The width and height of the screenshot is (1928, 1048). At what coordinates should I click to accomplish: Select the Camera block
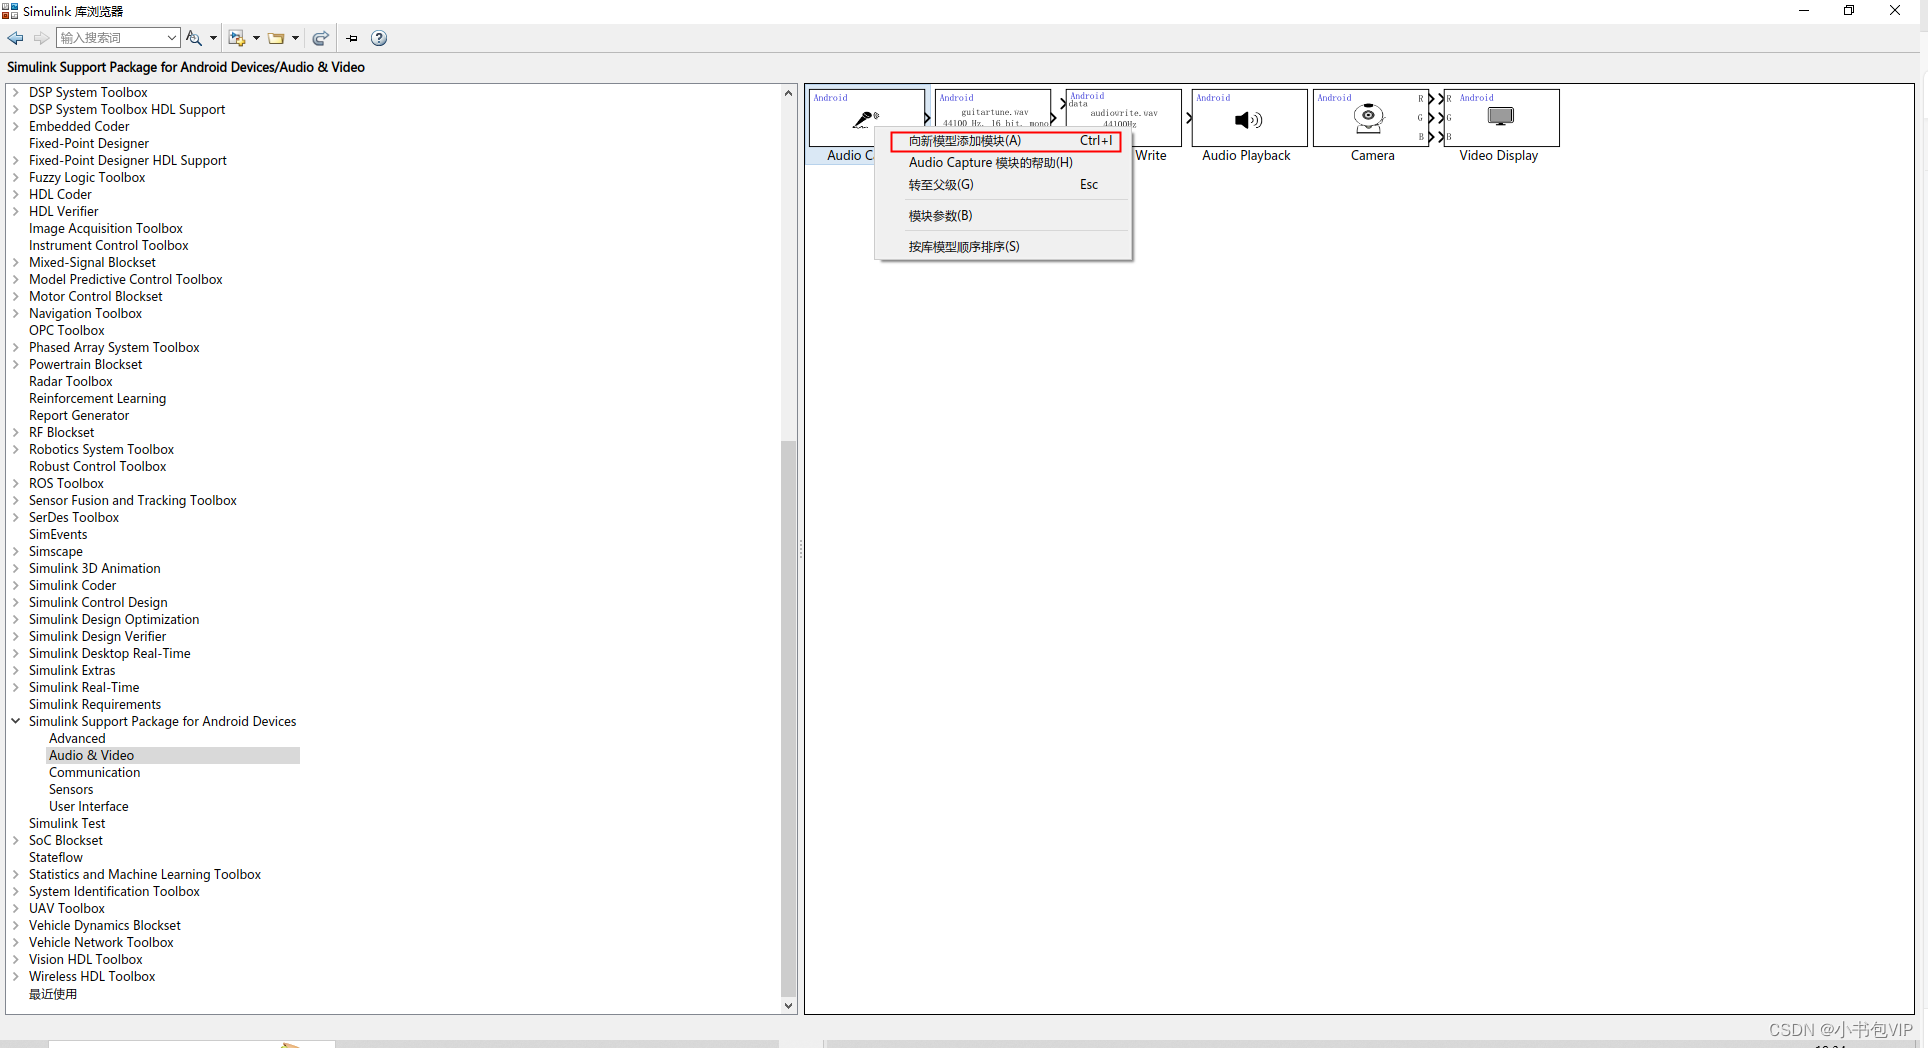(x=1369, y=118)
